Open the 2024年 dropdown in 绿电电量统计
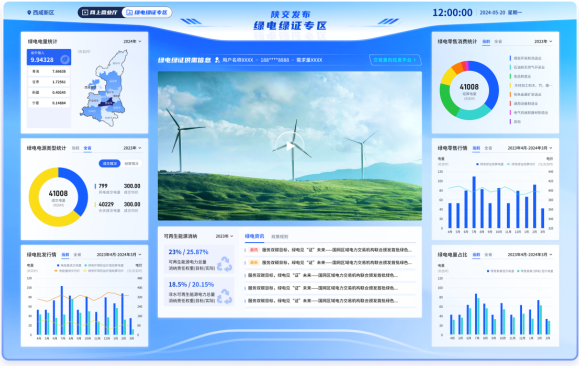This screenshot has height=366, width=579. point(132,41)
